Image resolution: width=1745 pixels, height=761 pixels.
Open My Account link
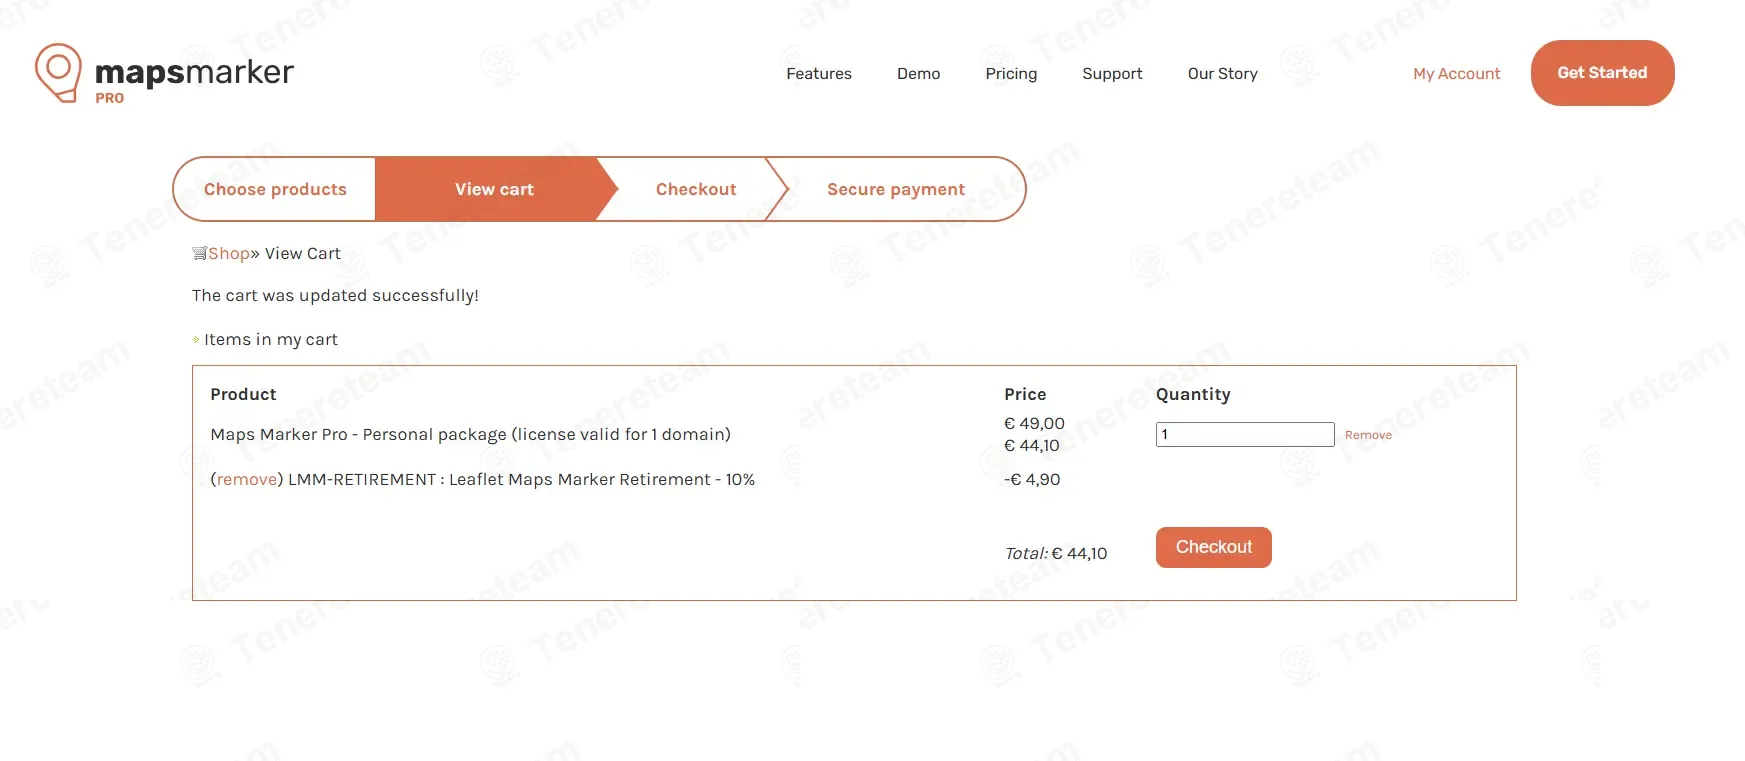click(1456, 73)
